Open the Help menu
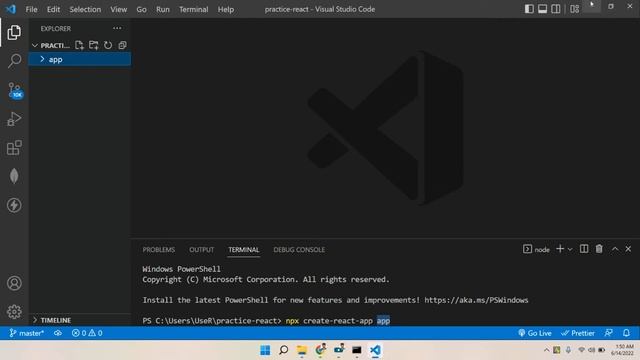Screen dimensions: 640x360 click(x=226, y=9)
